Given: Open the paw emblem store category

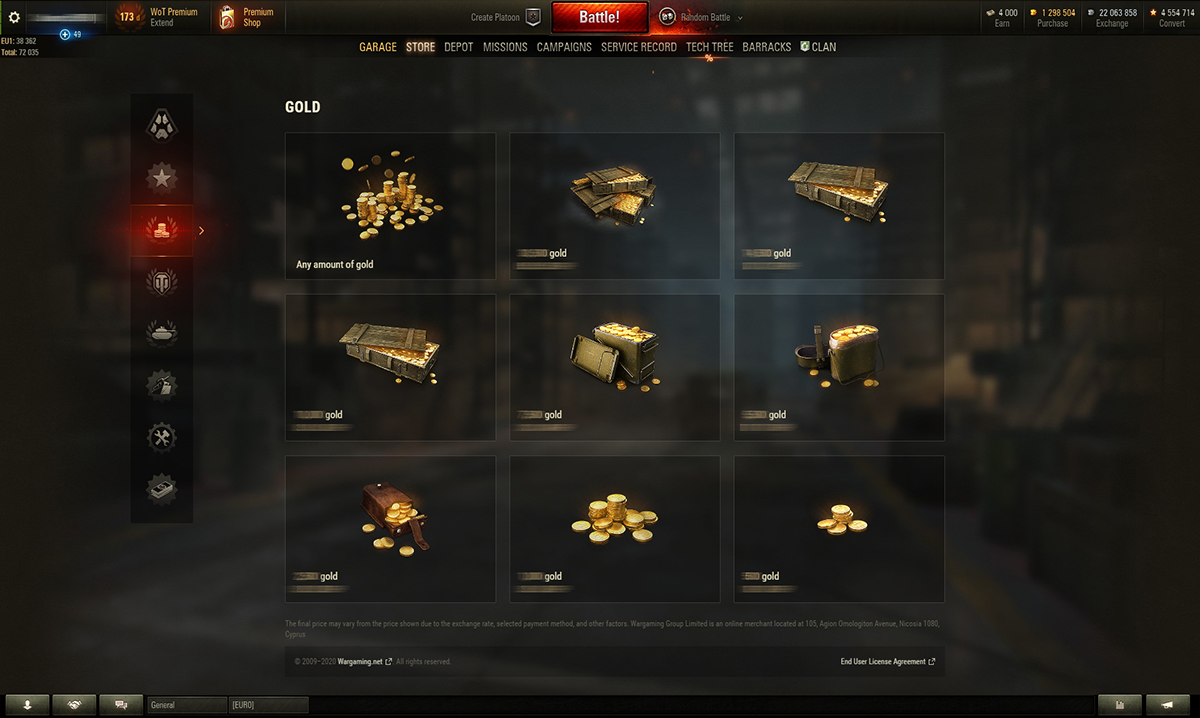Looking at the screenshot, I should pyautogui.click(x=161, y=124).
